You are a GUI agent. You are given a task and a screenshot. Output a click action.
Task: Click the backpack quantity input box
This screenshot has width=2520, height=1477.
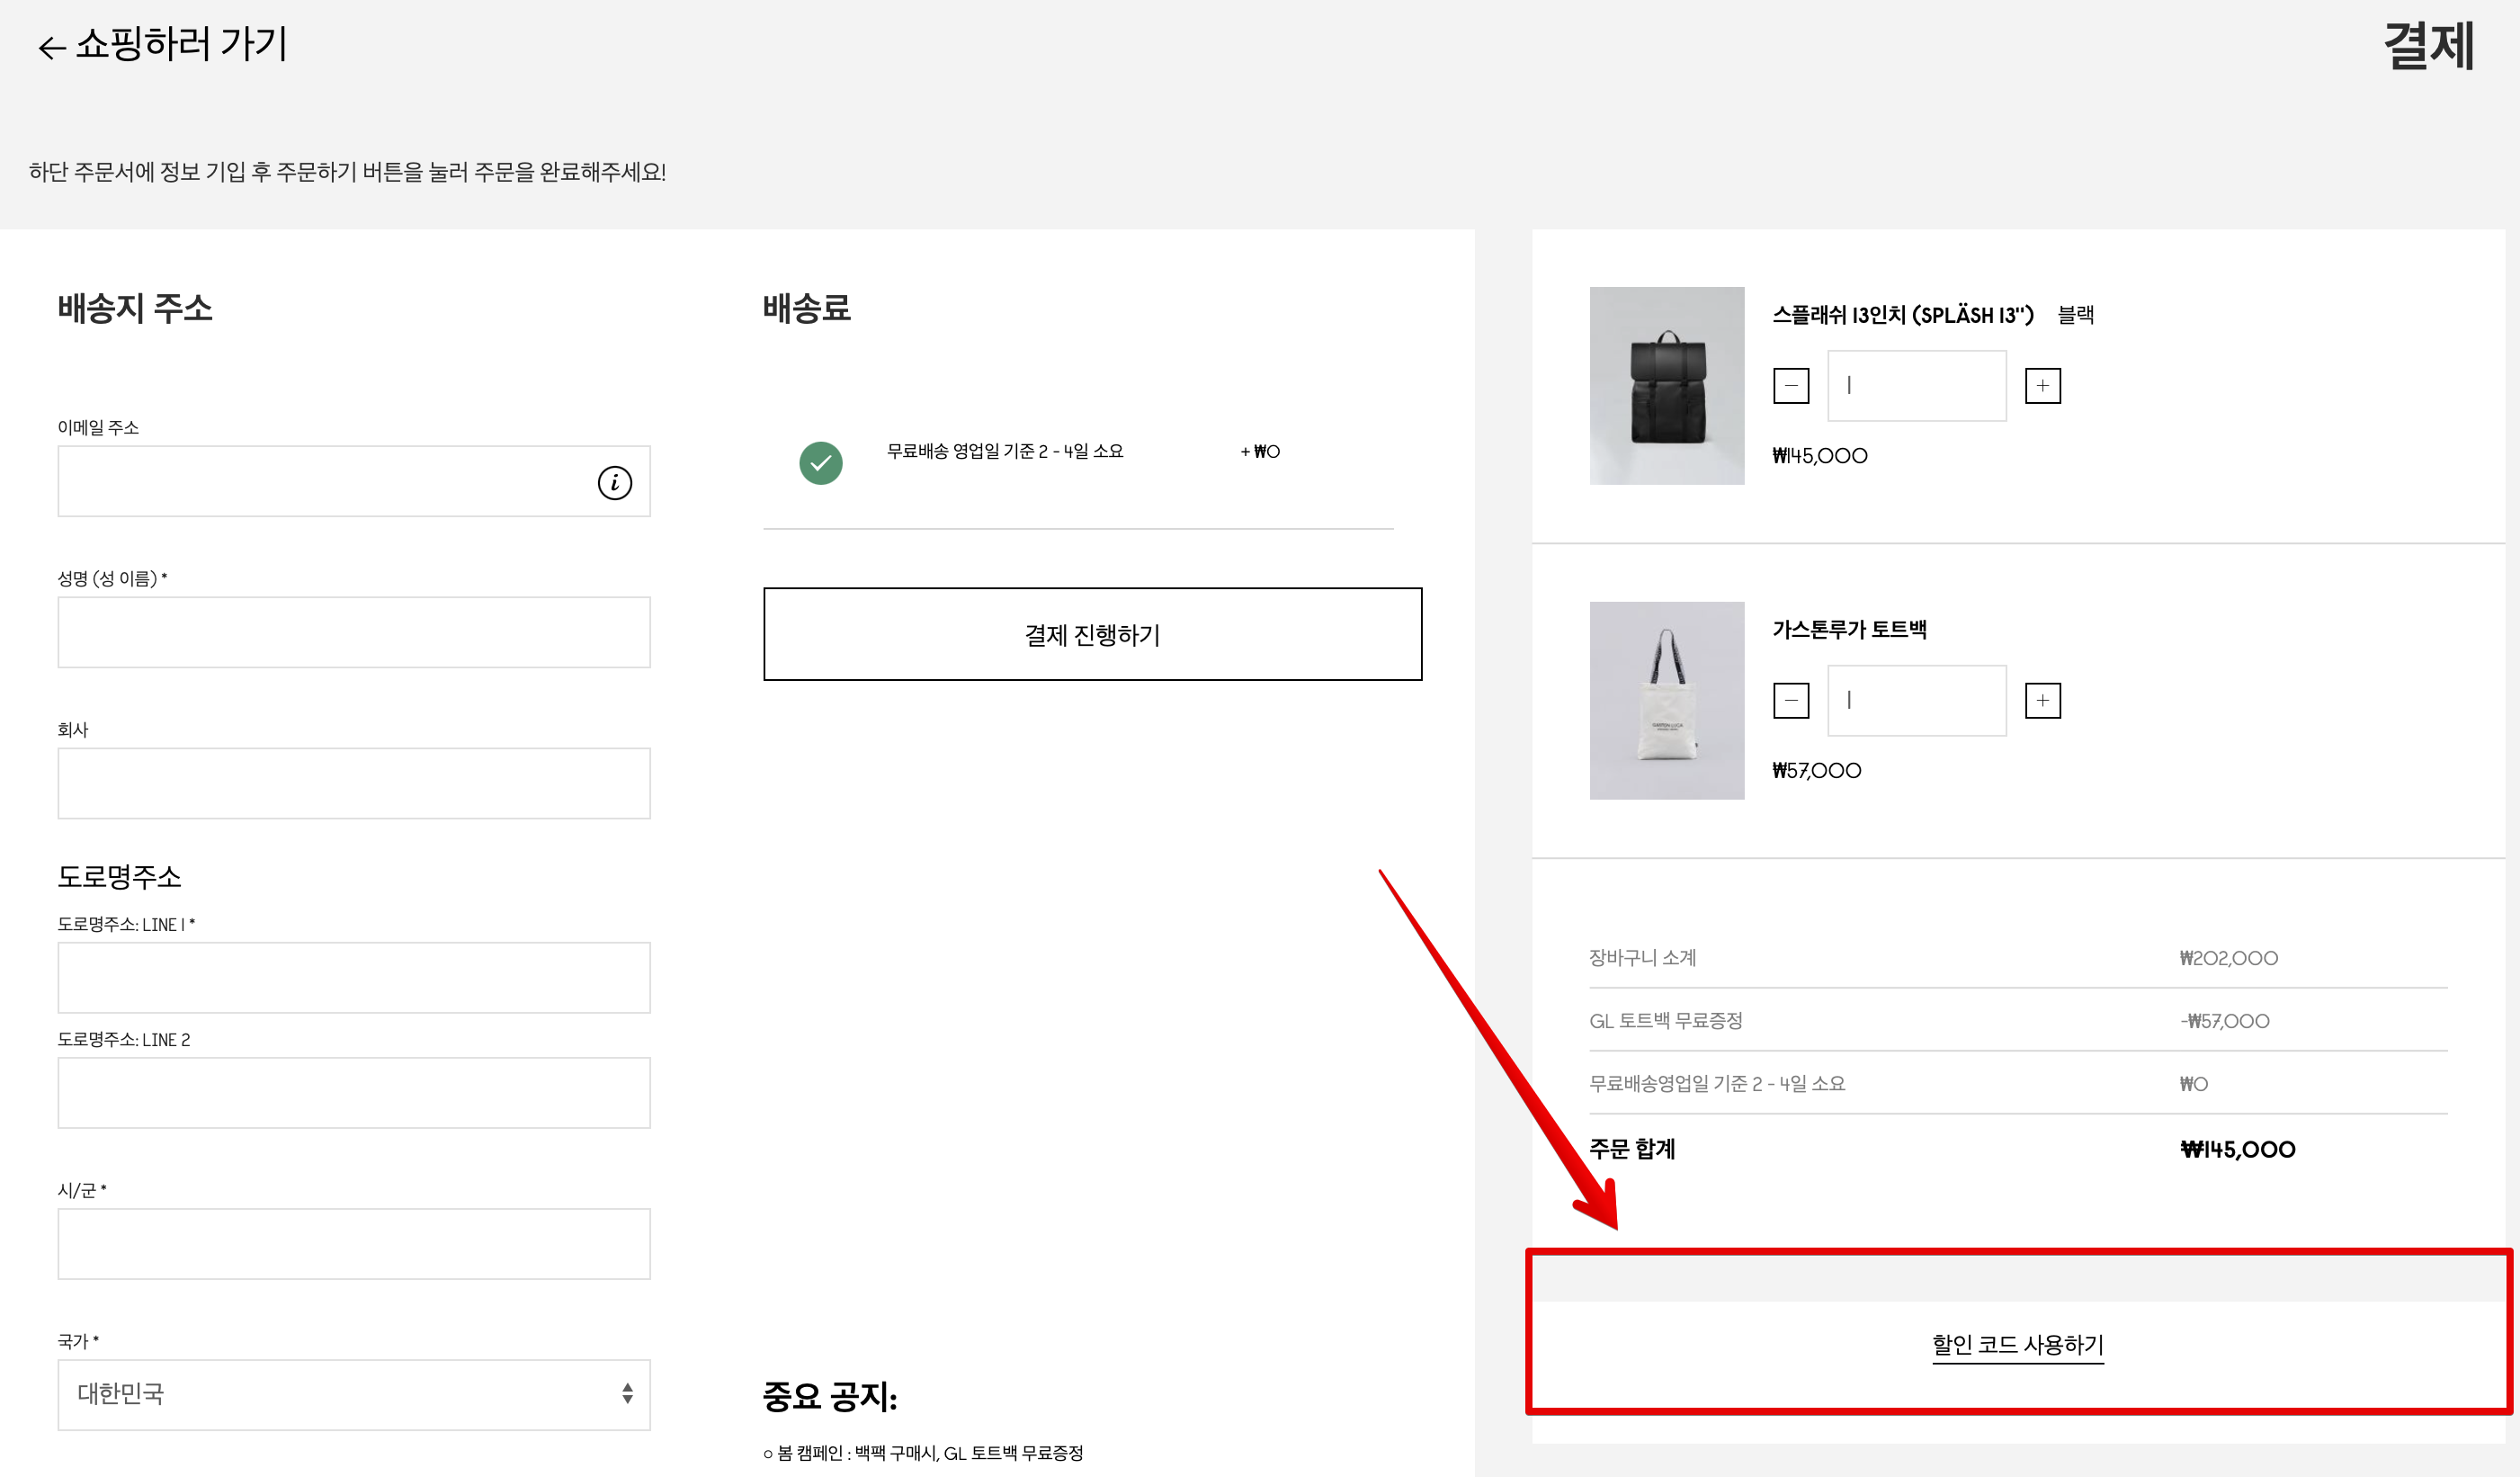(x=1916, y=386)
